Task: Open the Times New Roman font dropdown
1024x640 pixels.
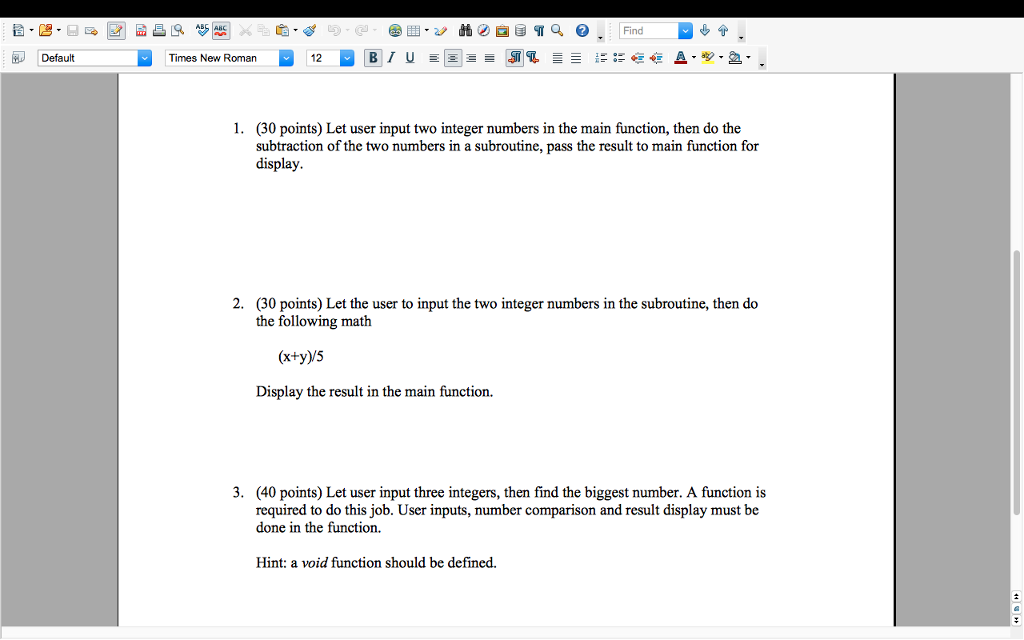Action: coord(286,58)
